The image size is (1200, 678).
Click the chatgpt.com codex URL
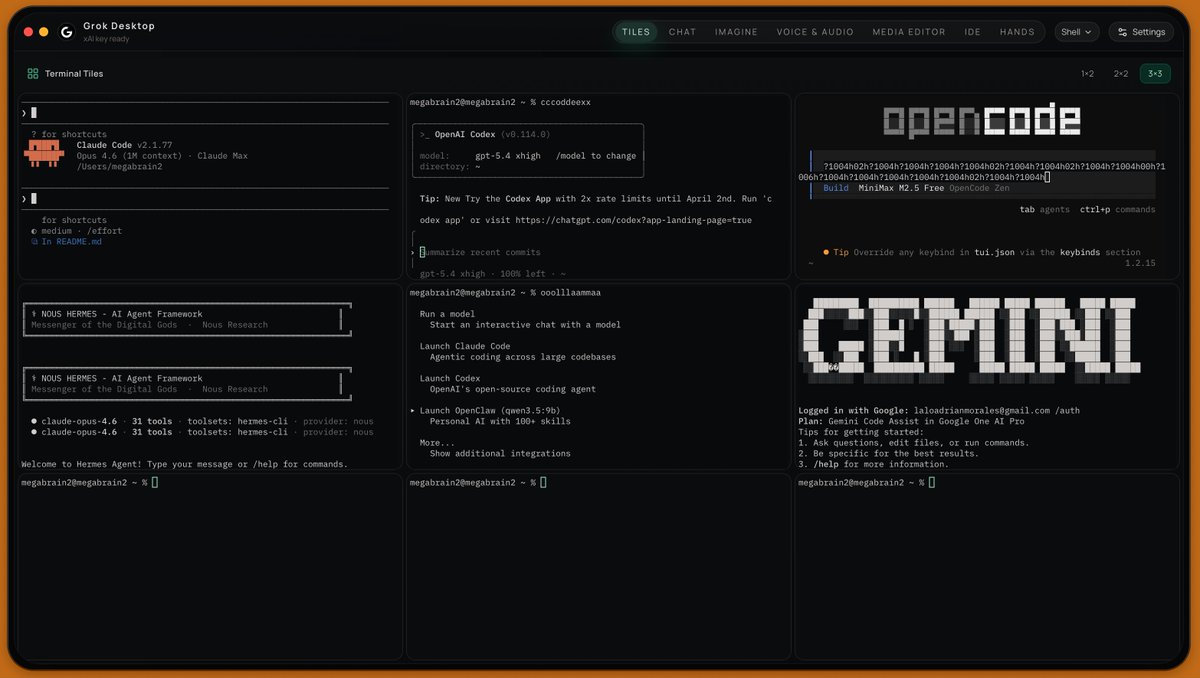(x=634, y=220)
